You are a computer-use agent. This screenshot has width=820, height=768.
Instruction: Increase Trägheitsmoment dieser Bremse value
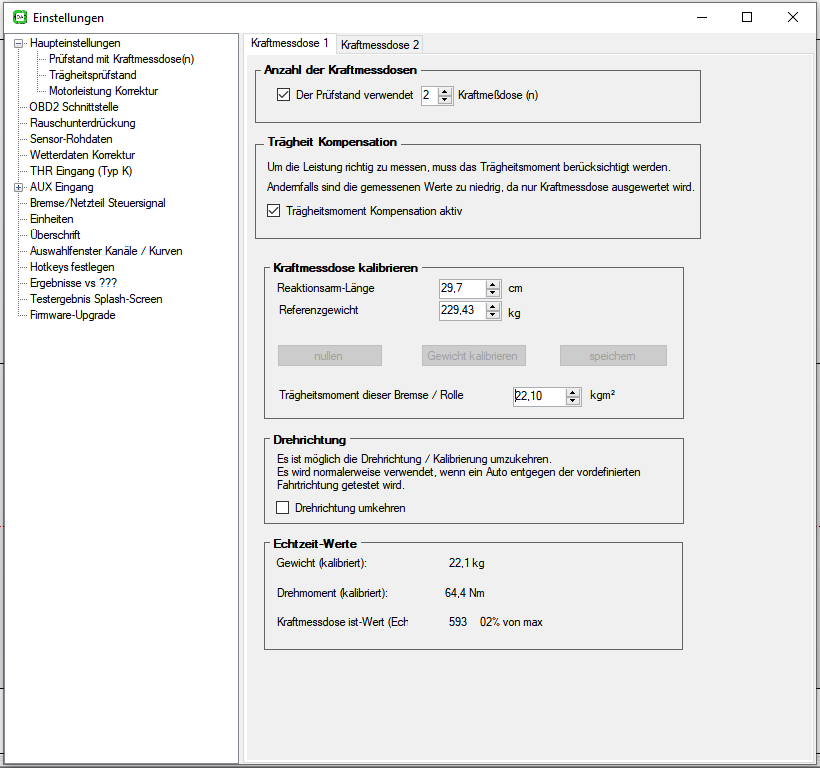573,392
